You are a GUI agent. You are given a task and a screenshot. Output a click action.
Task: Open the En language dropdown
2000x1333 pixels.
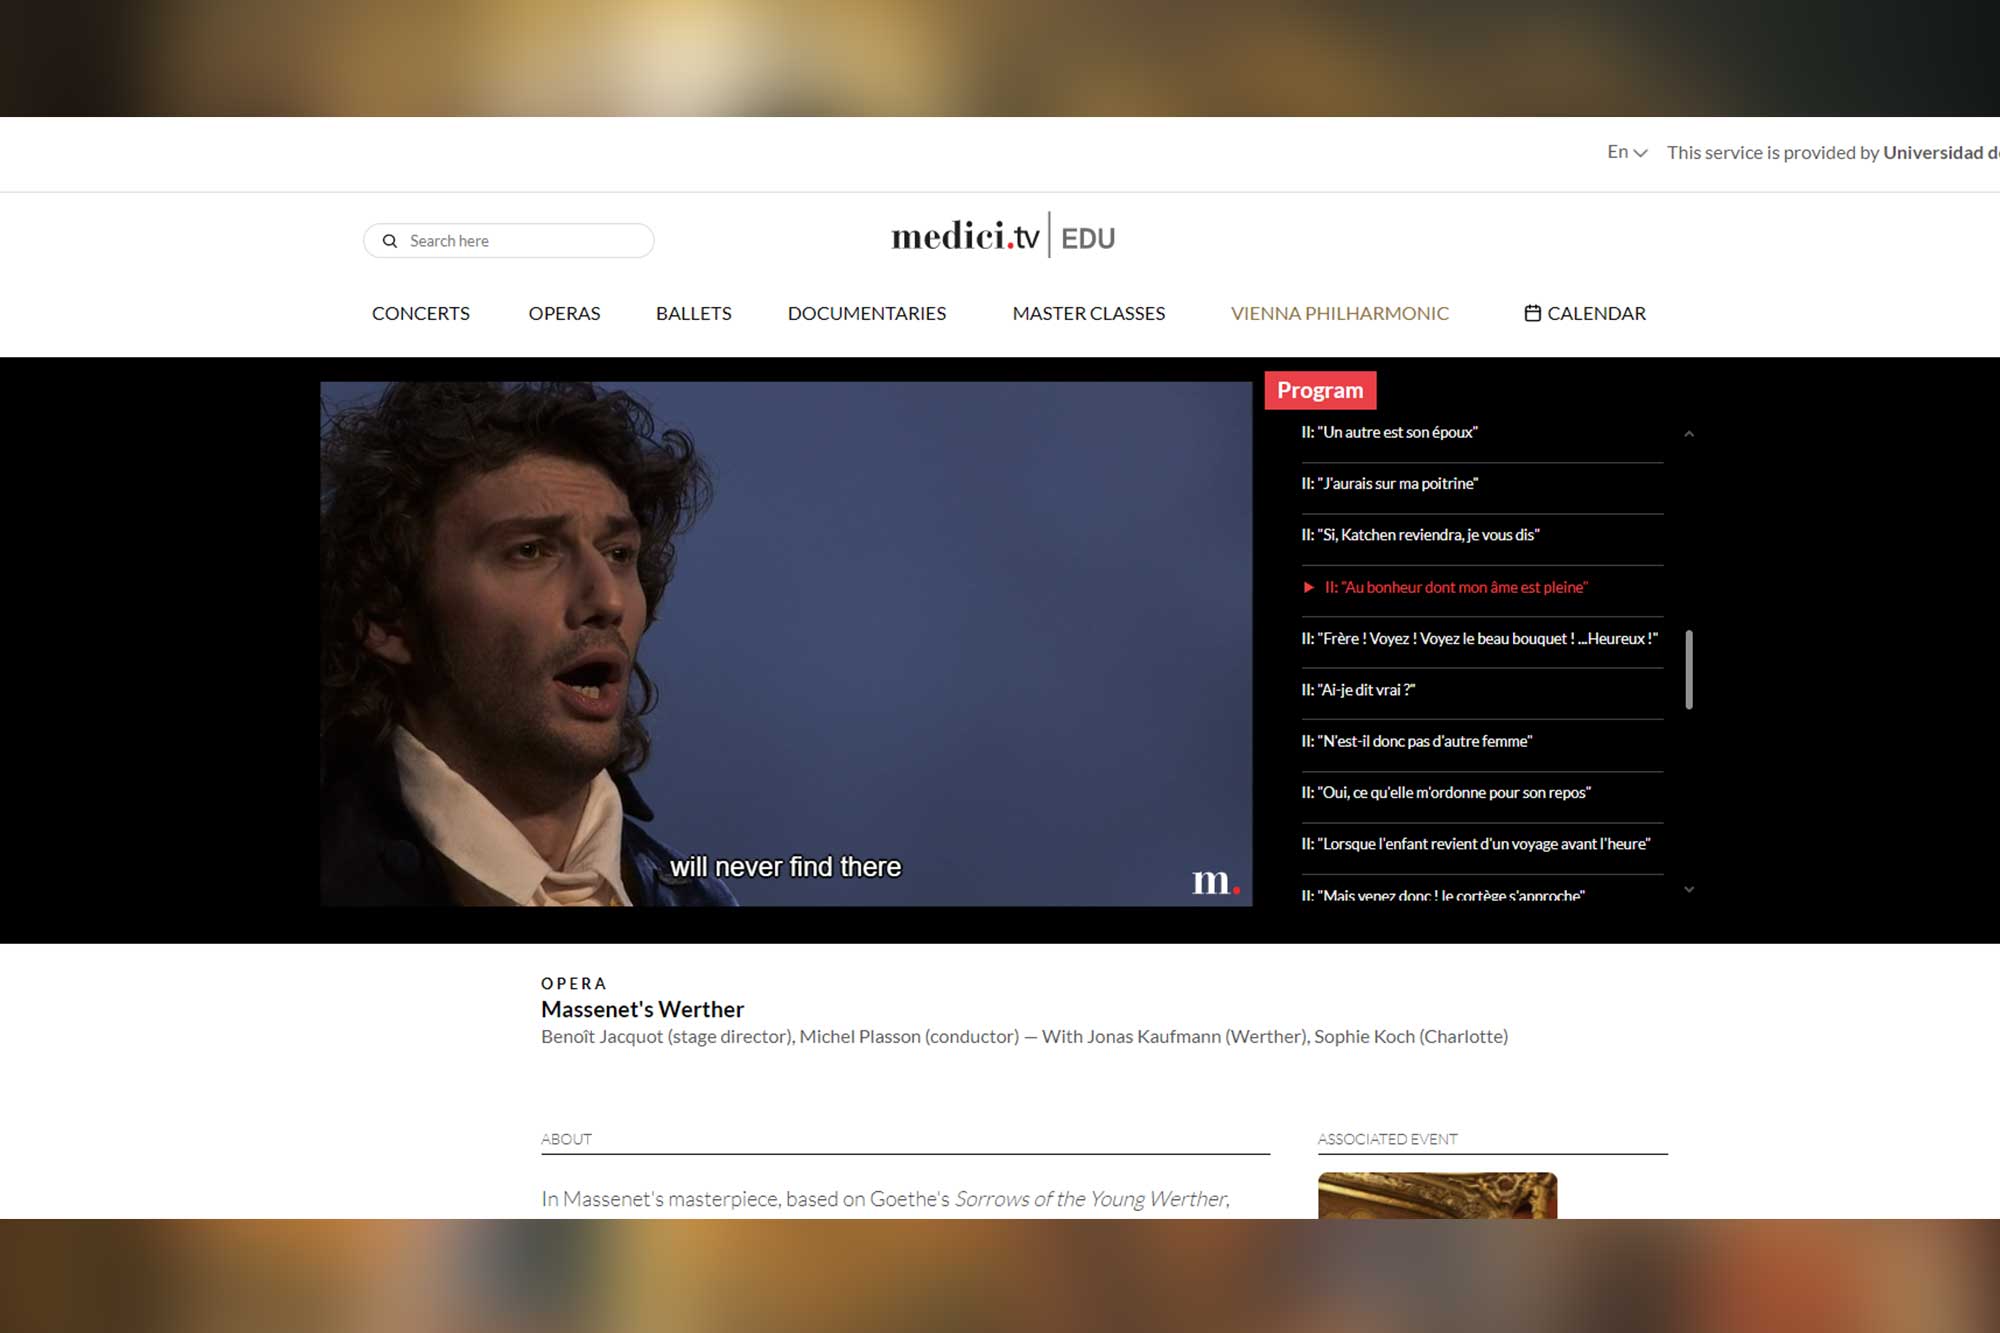pyautogui.click(x=1627, y=152)
